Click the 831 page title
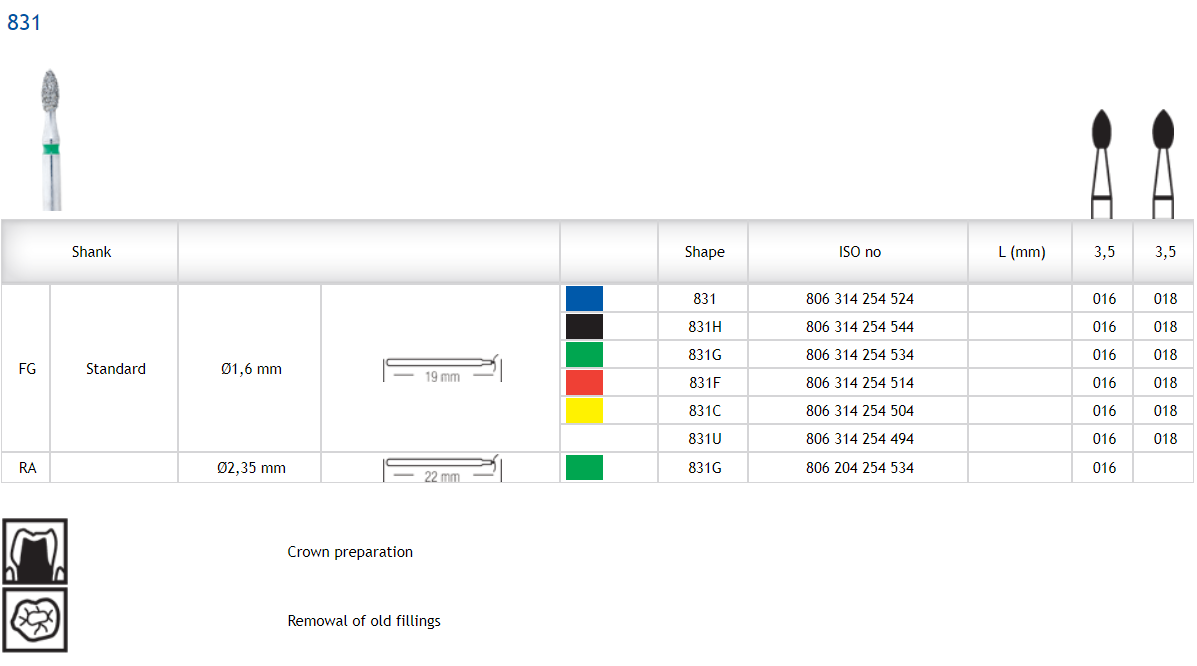The width and height of the screenshot is (1197, 666). pyautogui.click(x=24, y=23)
